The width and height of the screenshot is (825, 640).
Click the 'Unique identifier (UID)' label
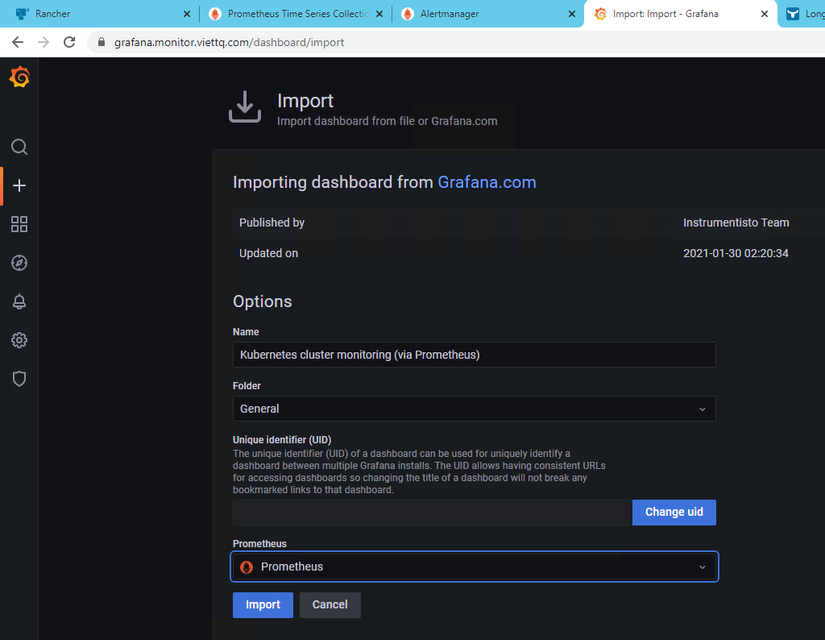[x=282, y=439]
